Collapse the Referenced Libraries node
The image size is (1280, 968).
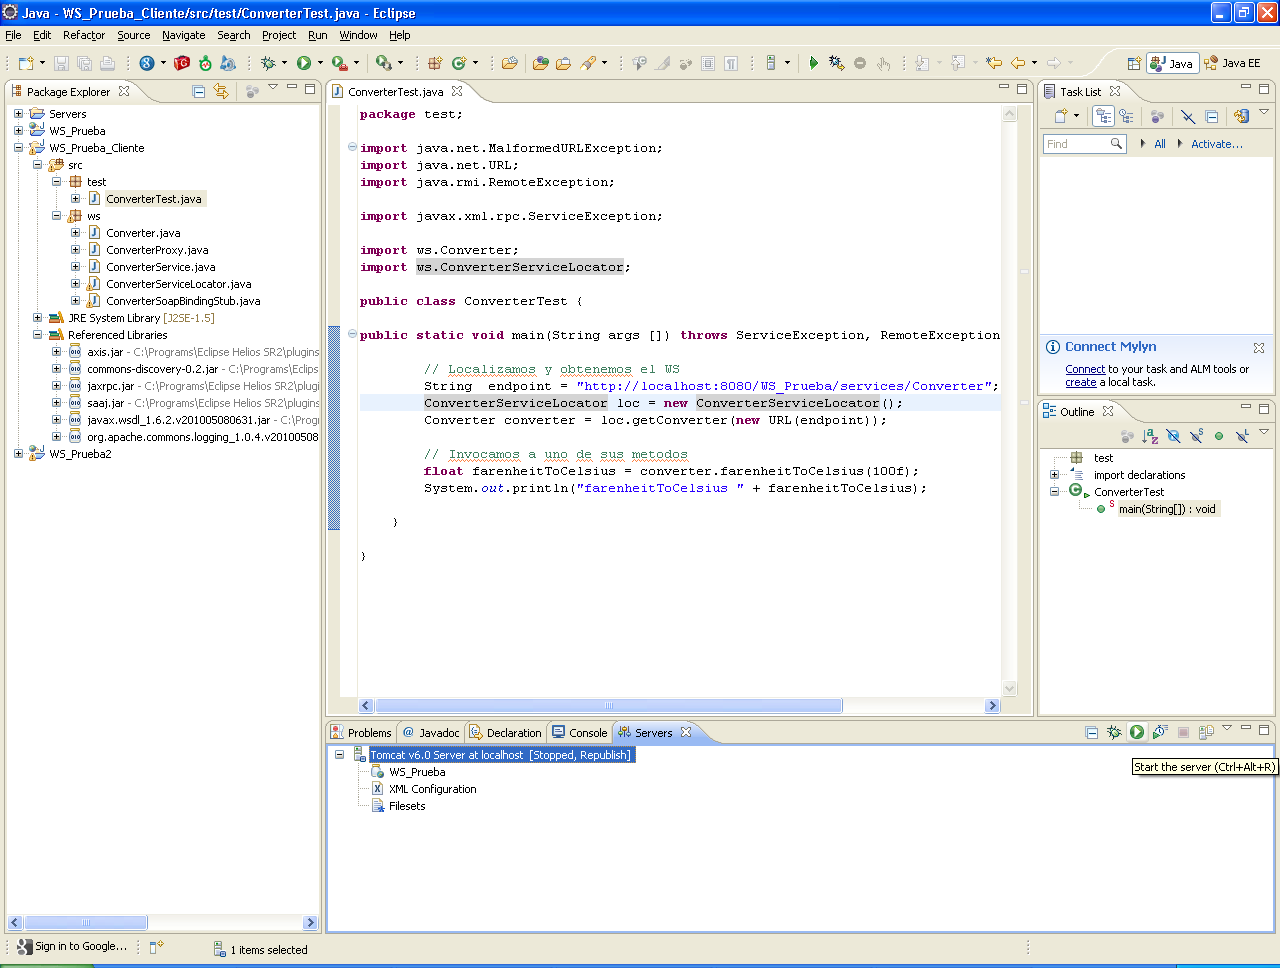[38, 335]
